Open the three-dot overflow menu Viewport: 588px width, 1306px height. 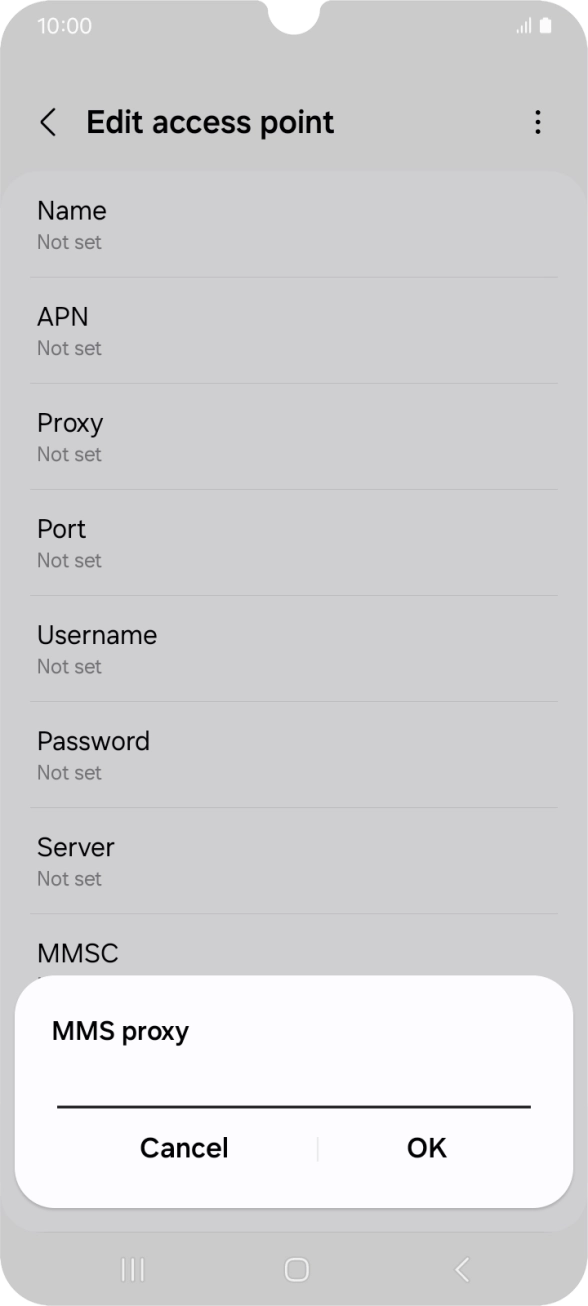pyautogui.click(x=538, y=121)
